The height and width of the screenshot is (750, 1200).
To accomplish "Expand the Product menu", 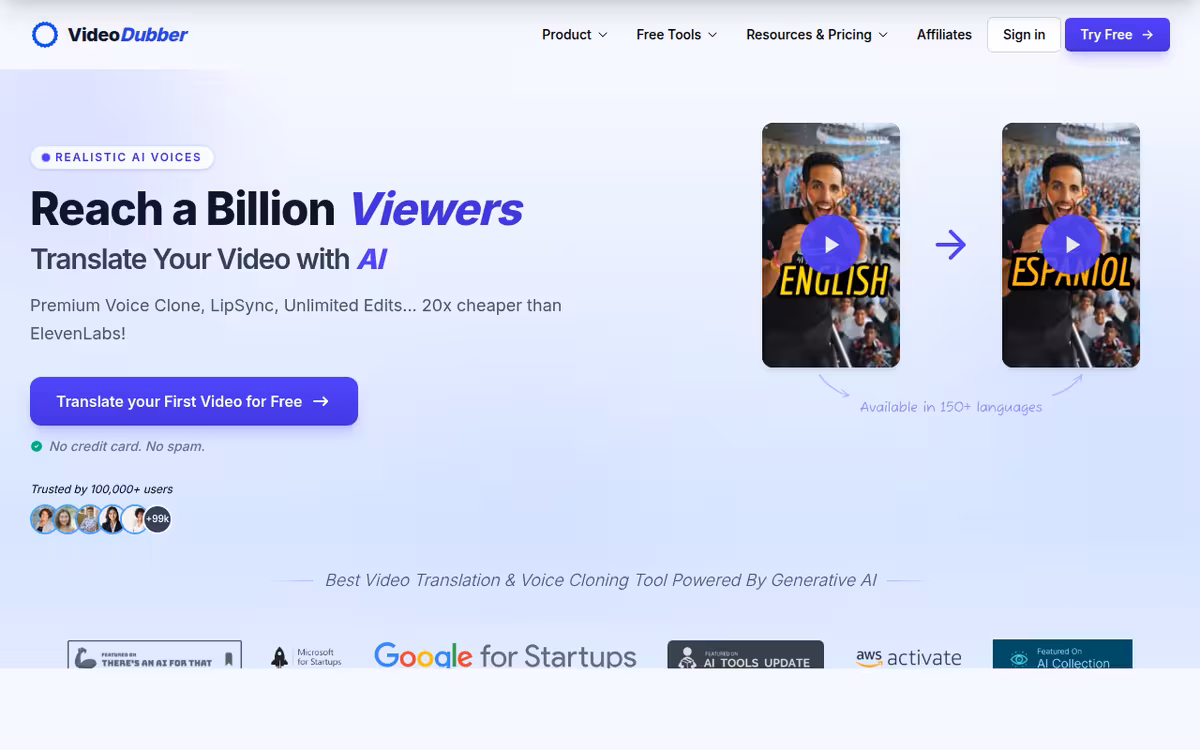I will point(575,34).
